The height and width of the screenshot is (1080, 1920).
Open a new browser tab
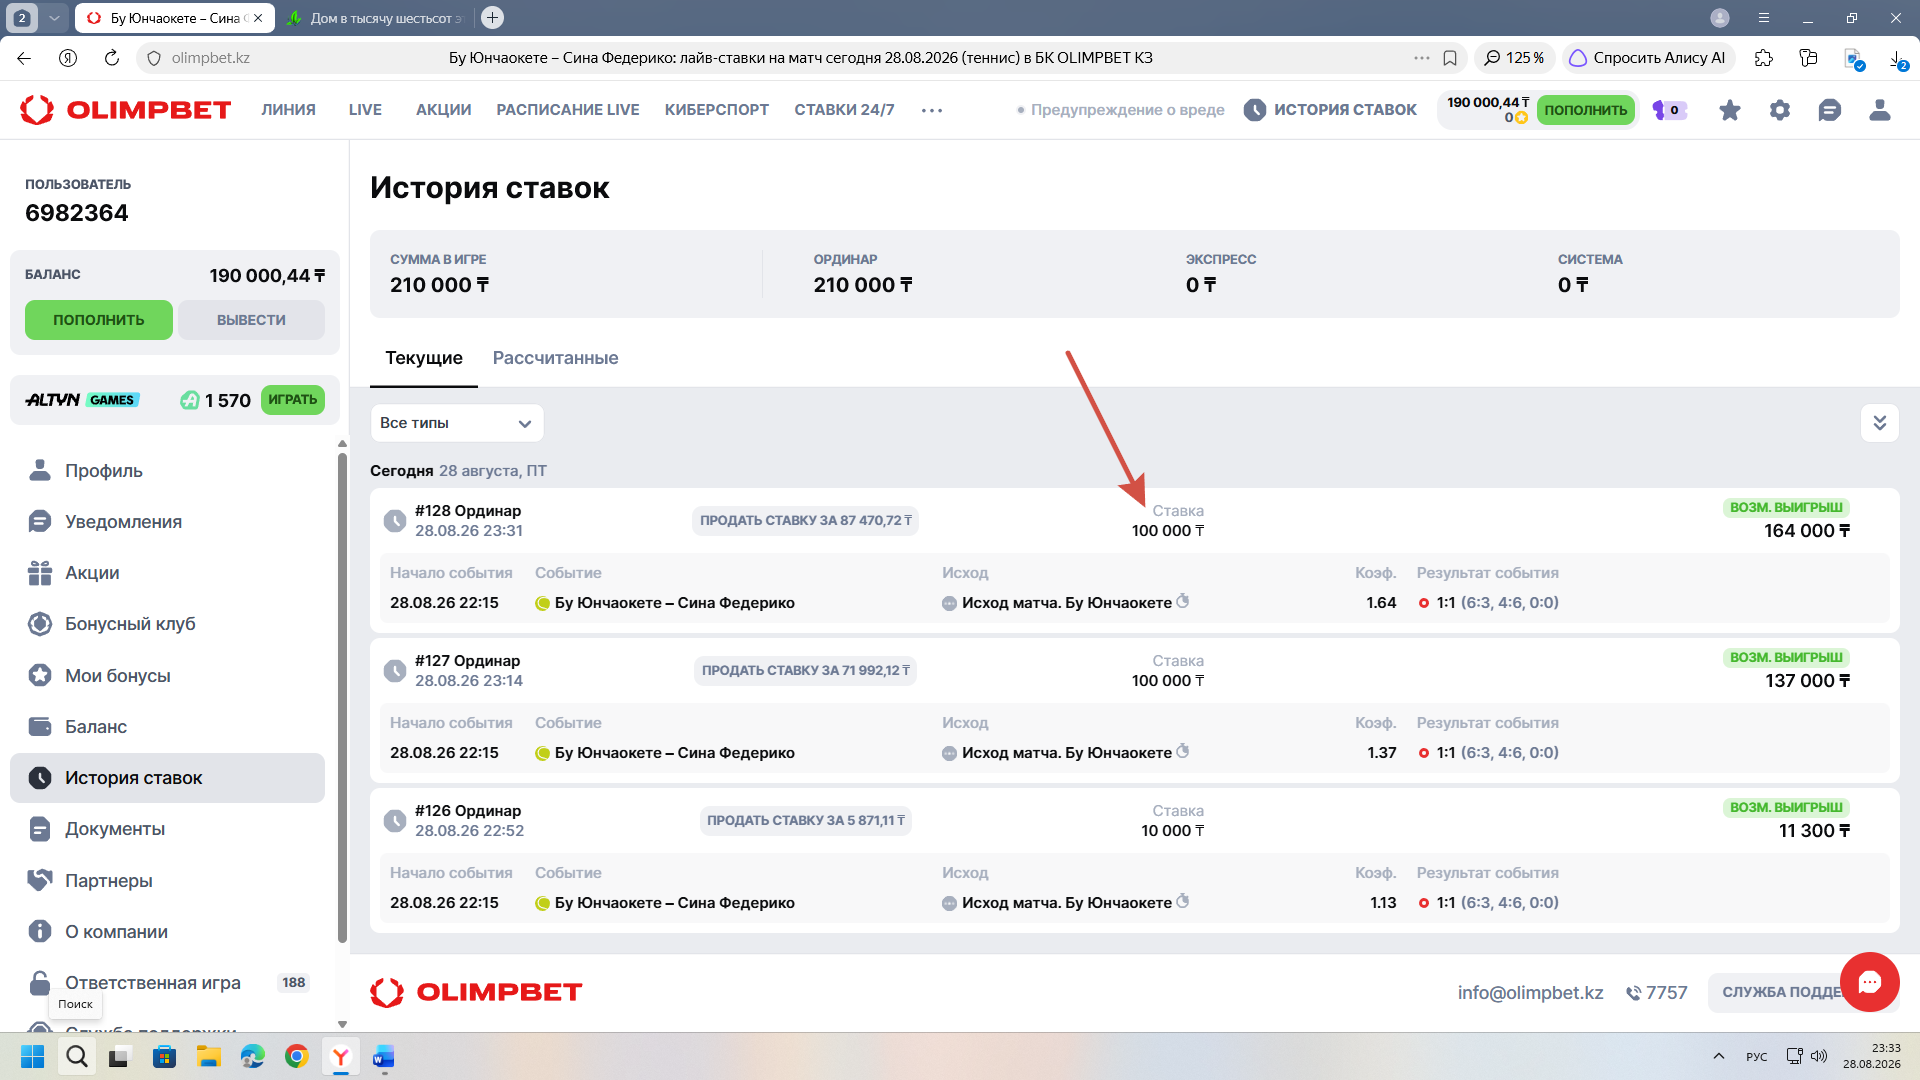click(492, 18)
